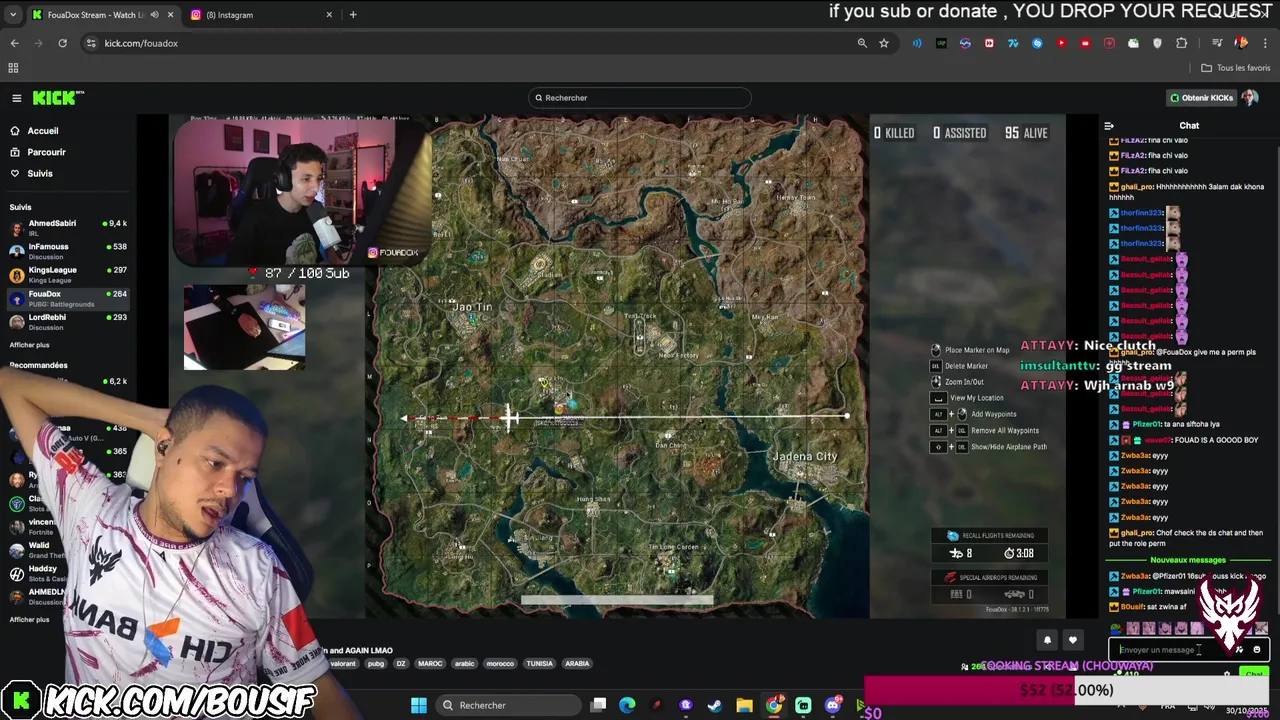Open Steam from the taskbar
This screenshot has width=1280, height=720.
(715, 705)
